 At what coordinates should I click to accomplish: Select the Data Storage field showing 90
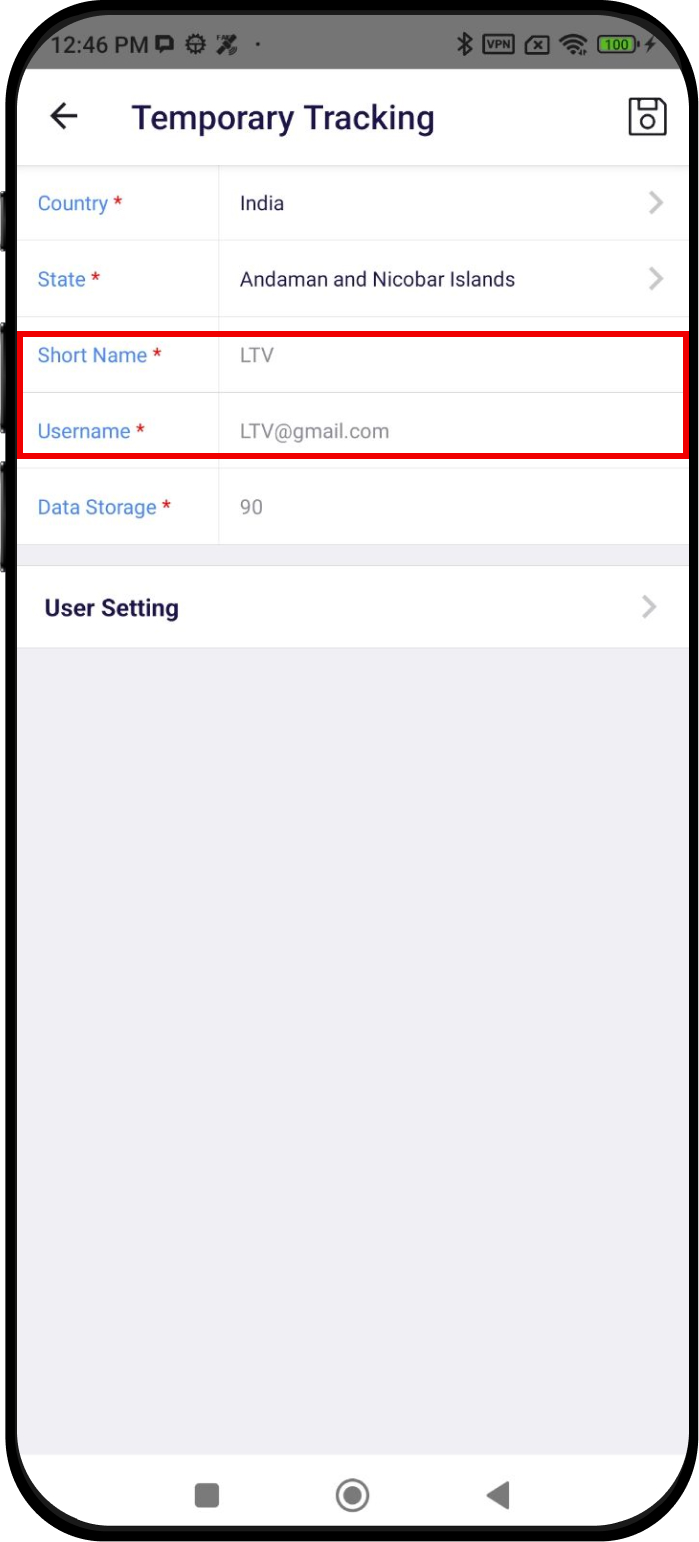(453, 507)
